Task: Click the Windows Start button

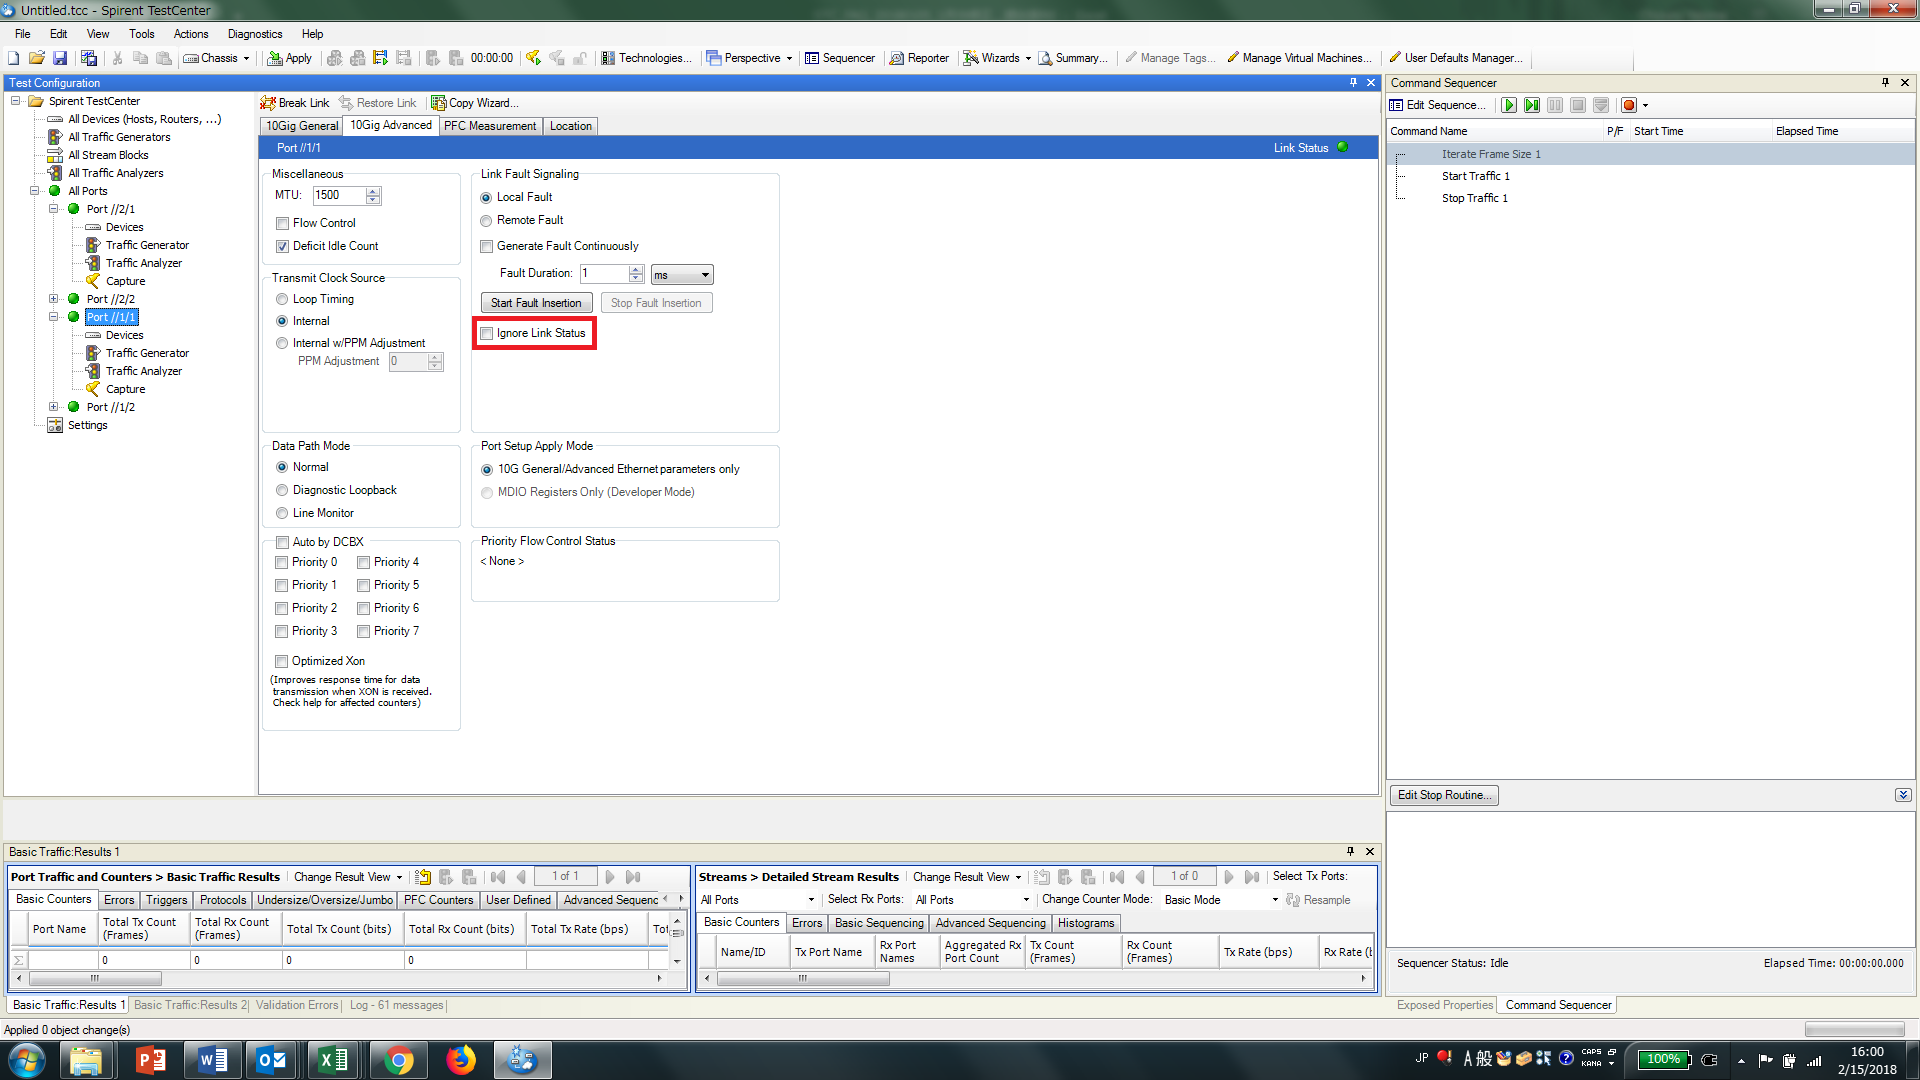Action: point(27,1060)
